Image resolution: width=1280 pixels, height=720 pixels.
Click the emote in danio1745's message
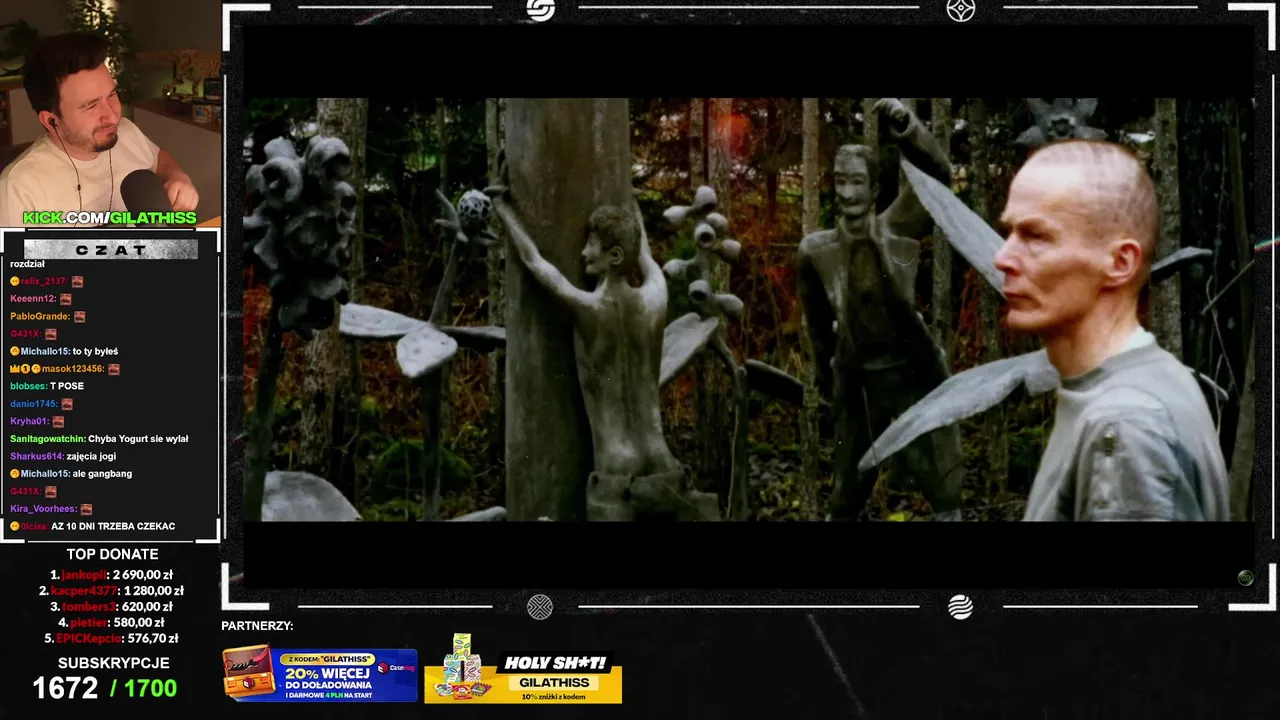click(66, 404)
